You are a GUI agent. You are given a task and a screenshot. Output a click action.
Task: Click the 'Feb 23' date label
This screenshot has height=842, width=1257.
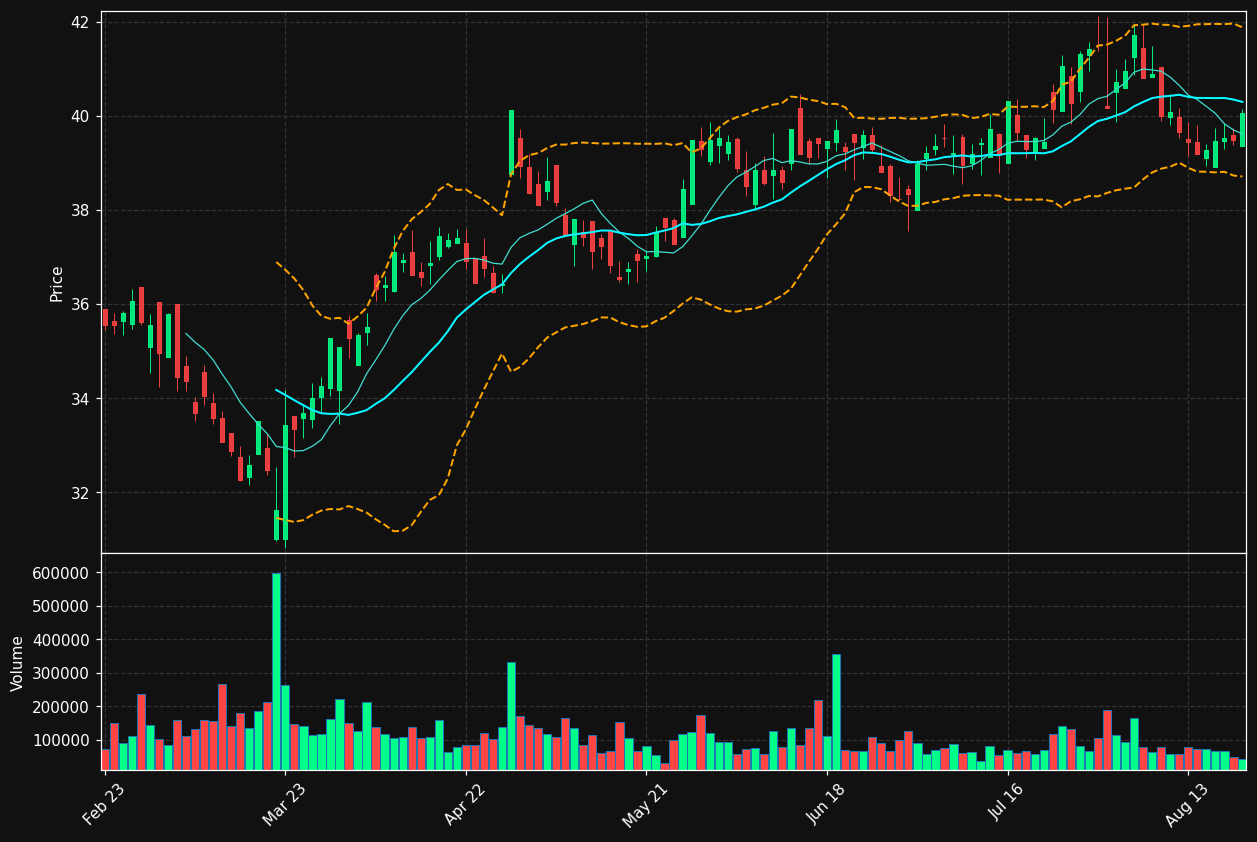coord(105,804)
